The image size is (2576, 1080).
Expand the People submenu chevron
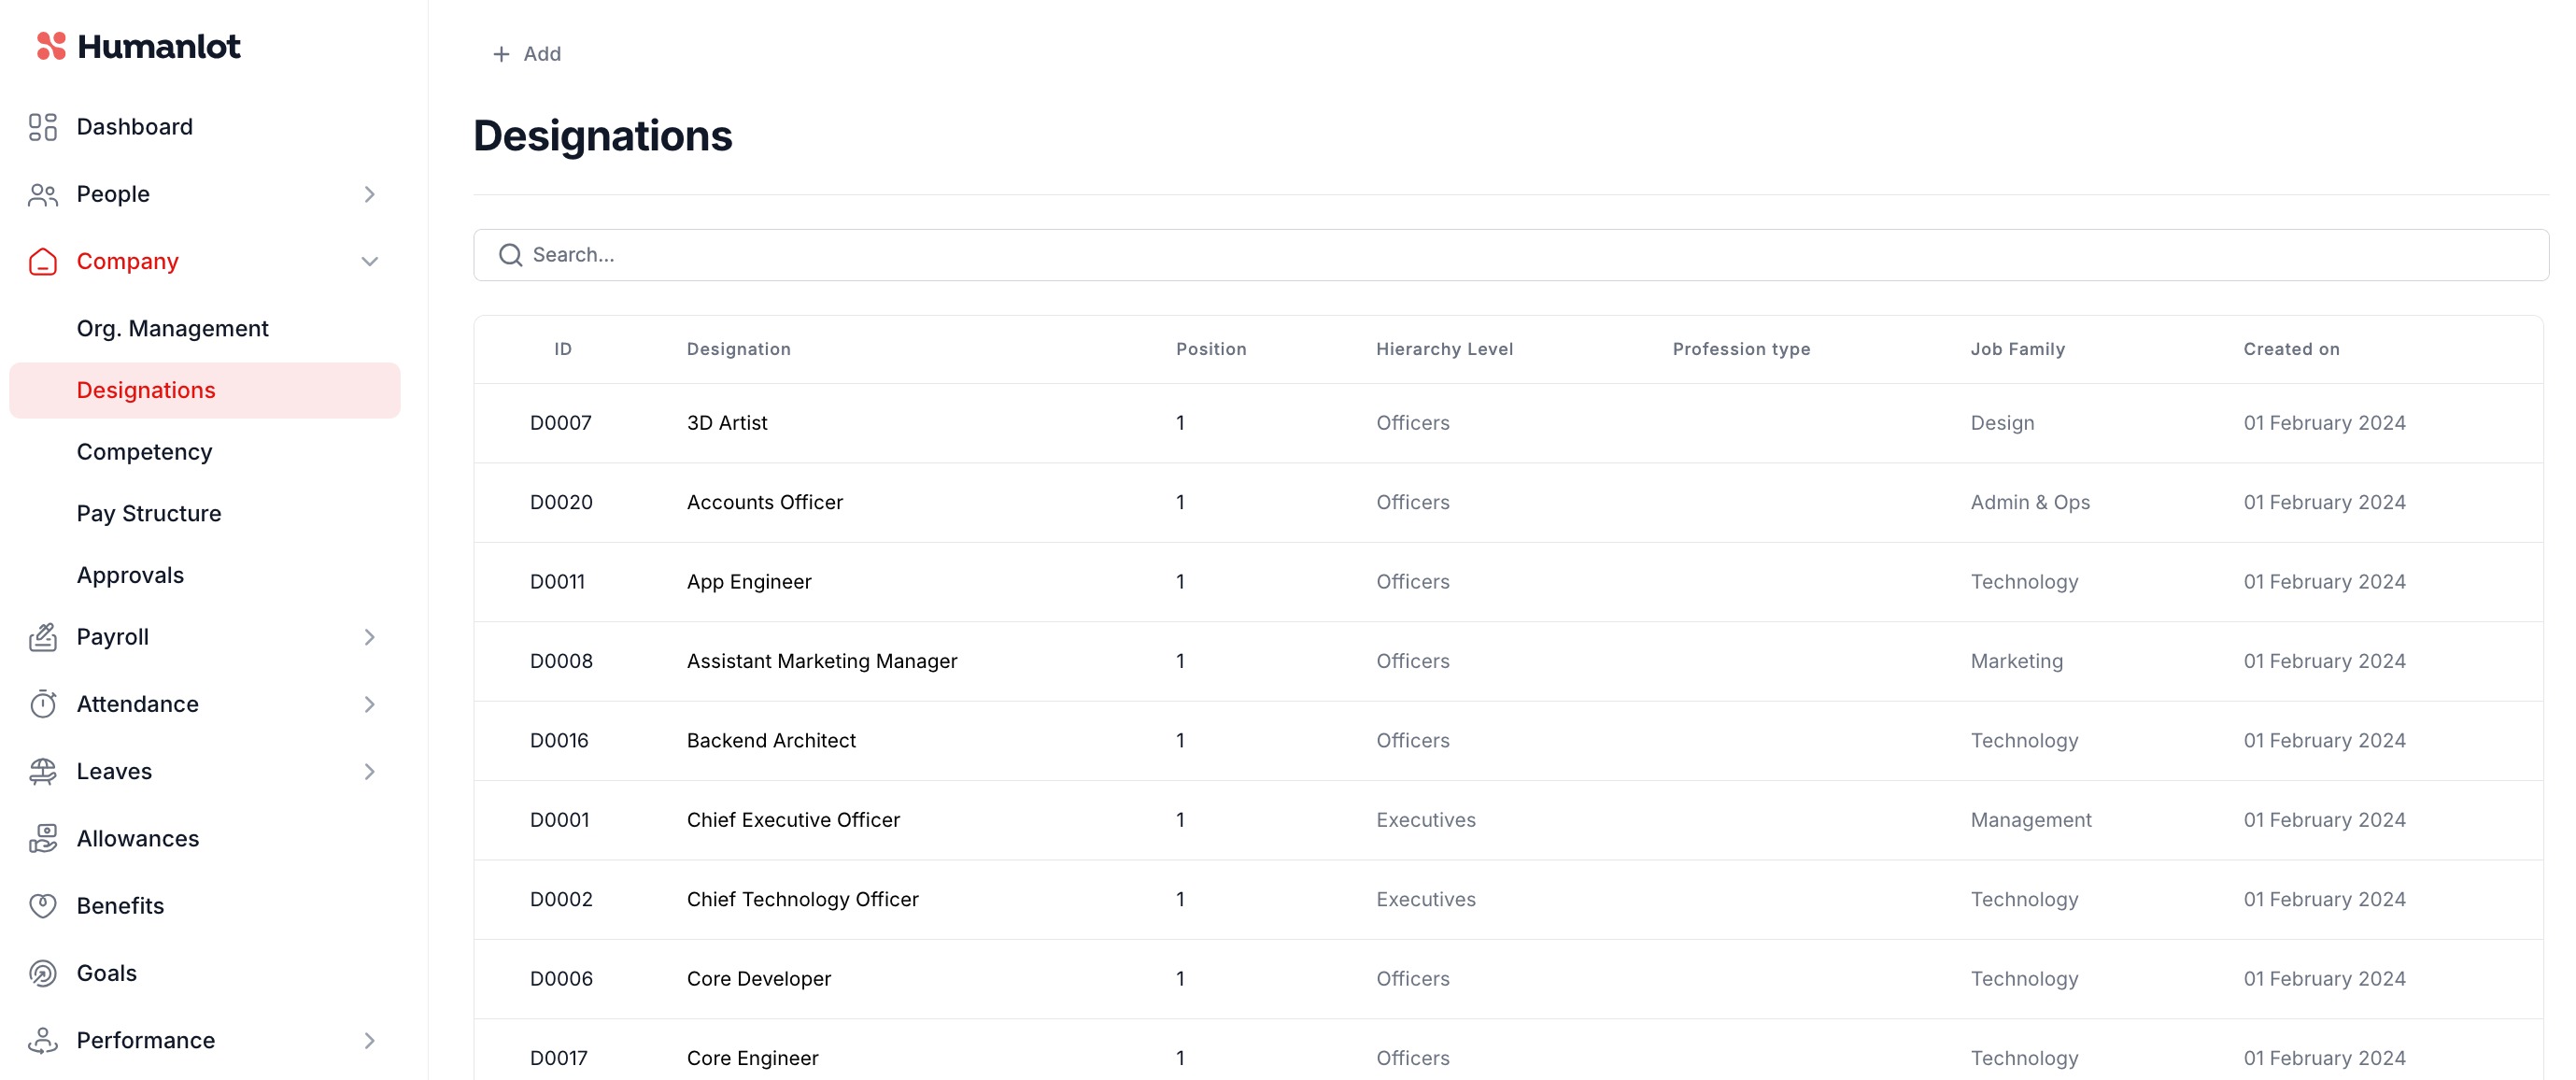pyautogui.click(x=369, y=194)
